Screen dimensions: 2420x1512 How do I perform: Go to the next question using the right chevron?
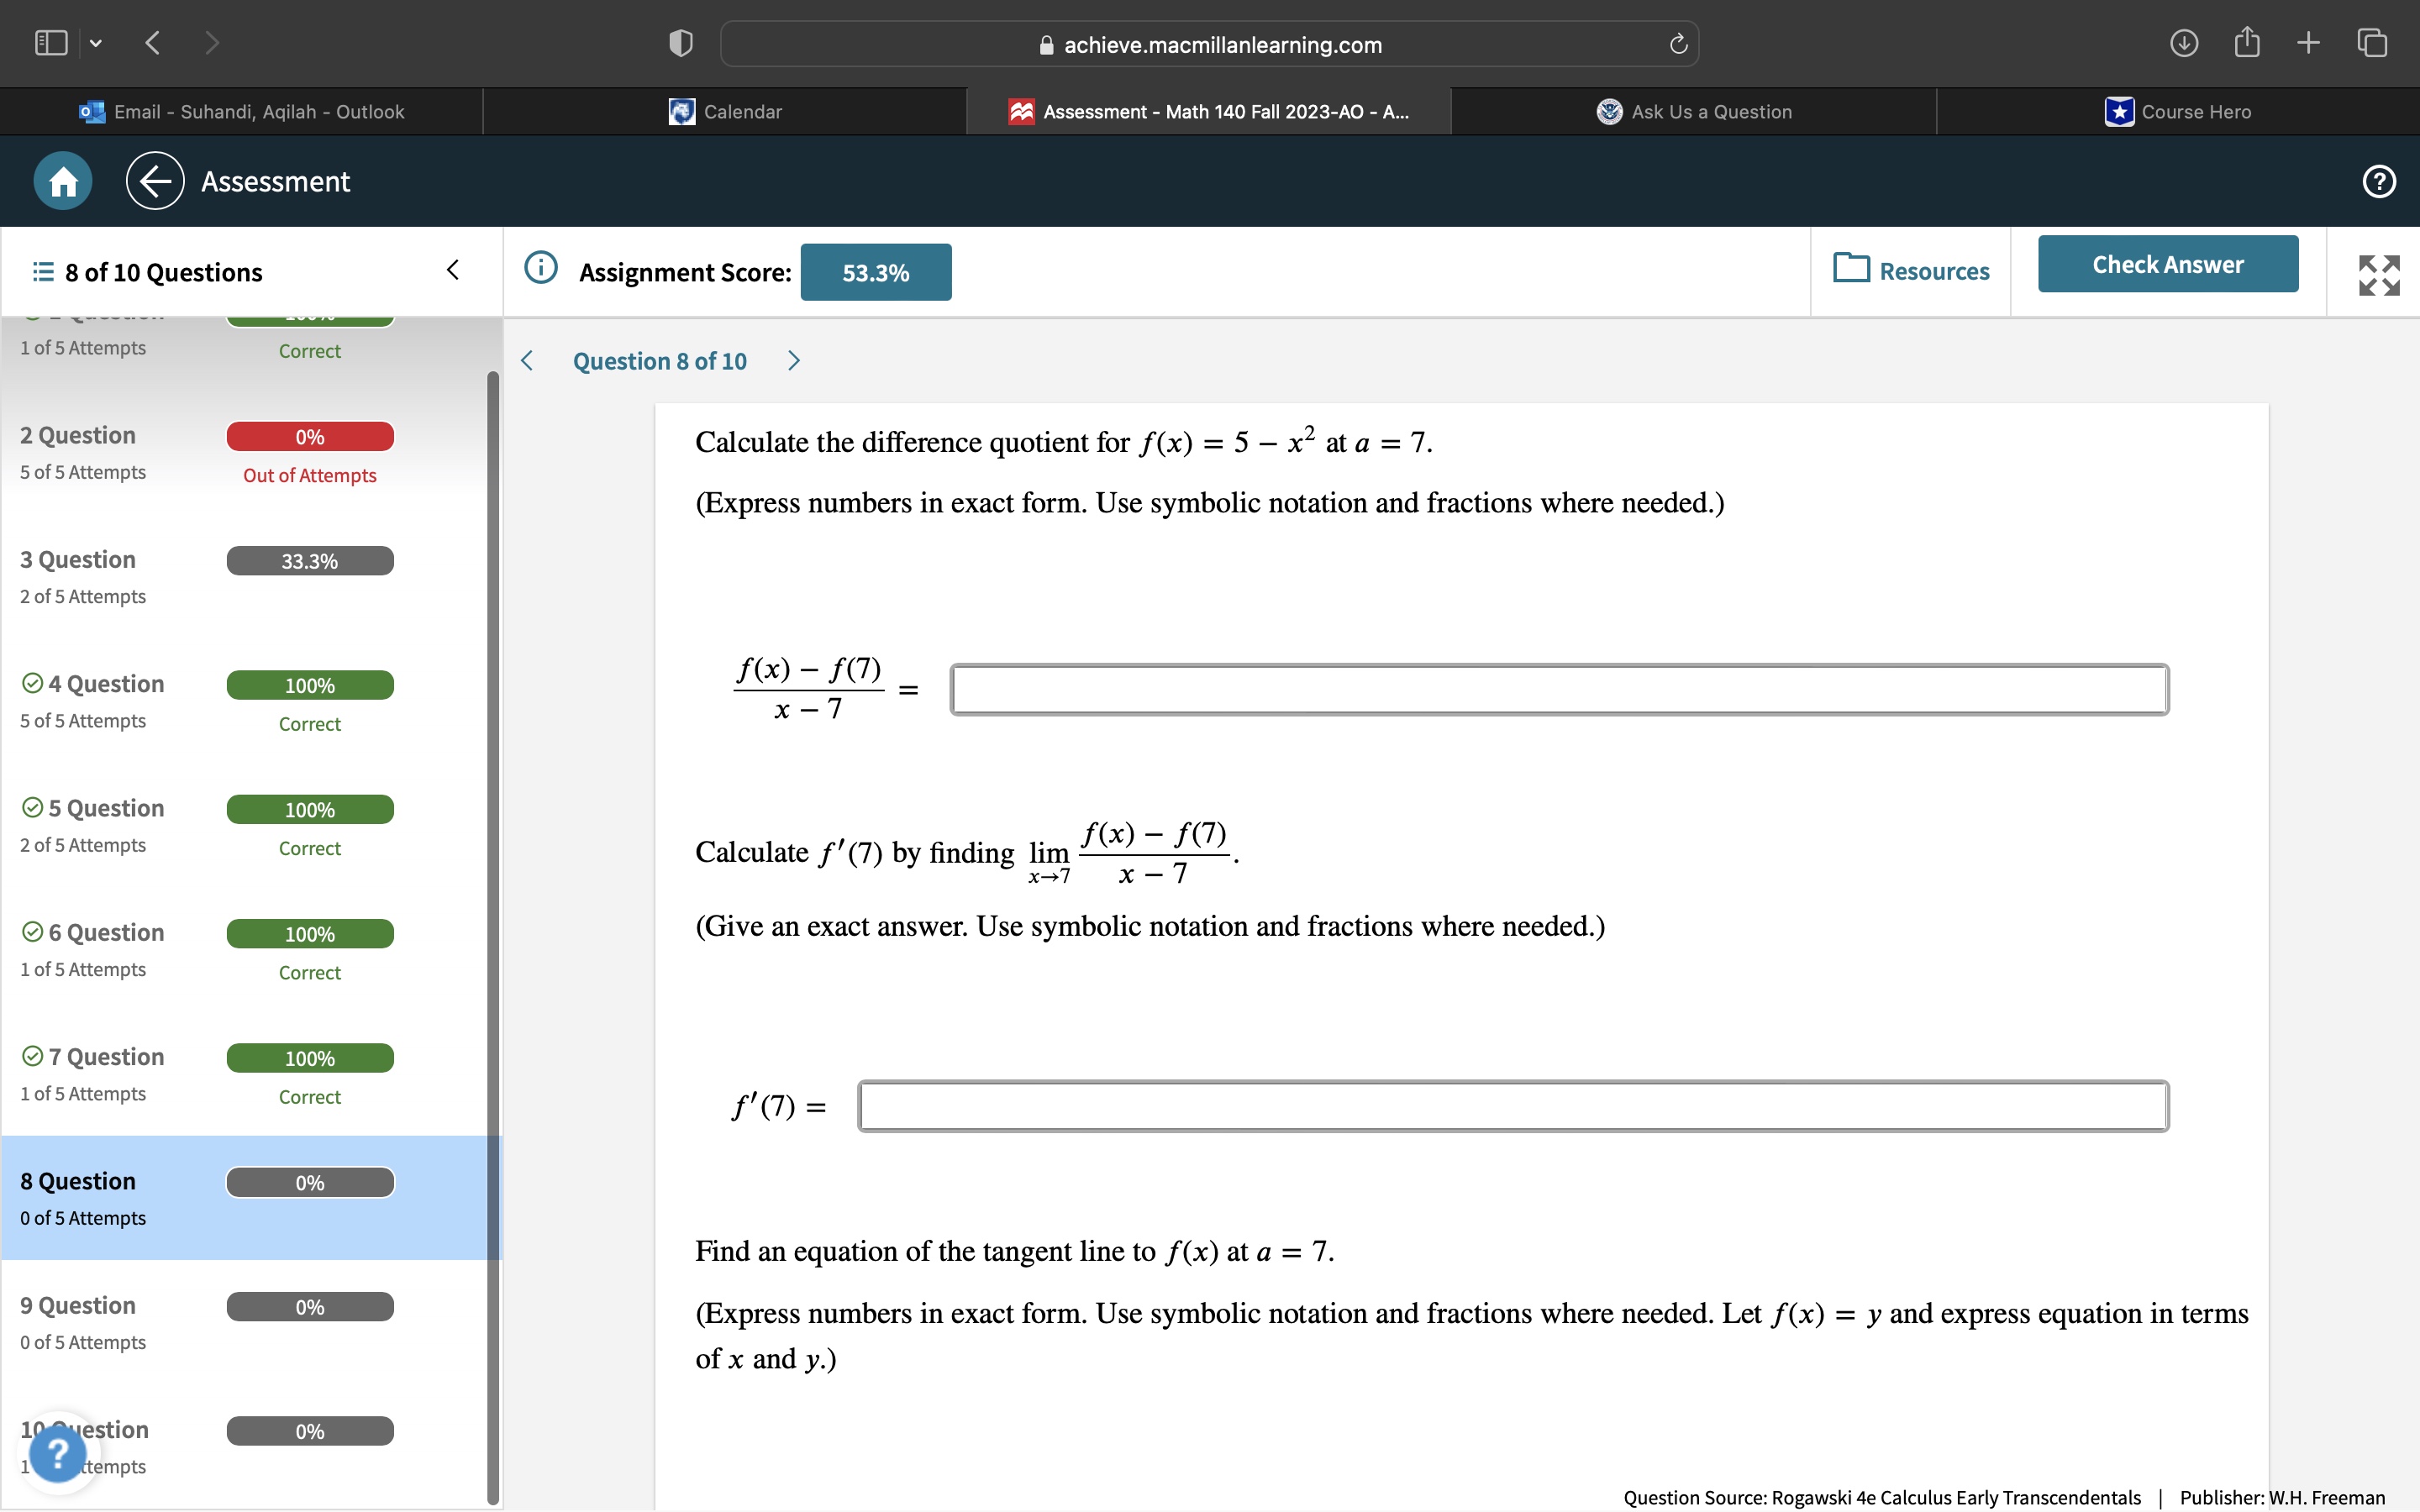(x=793, y=360)
